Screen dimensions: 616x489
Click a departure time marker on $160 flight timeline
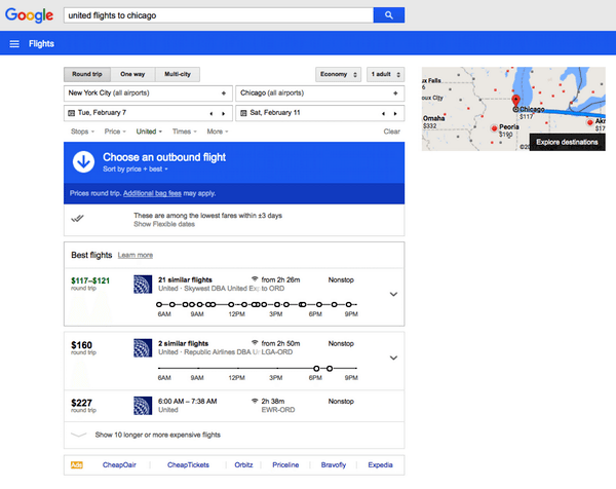click(x=316, y=369)
